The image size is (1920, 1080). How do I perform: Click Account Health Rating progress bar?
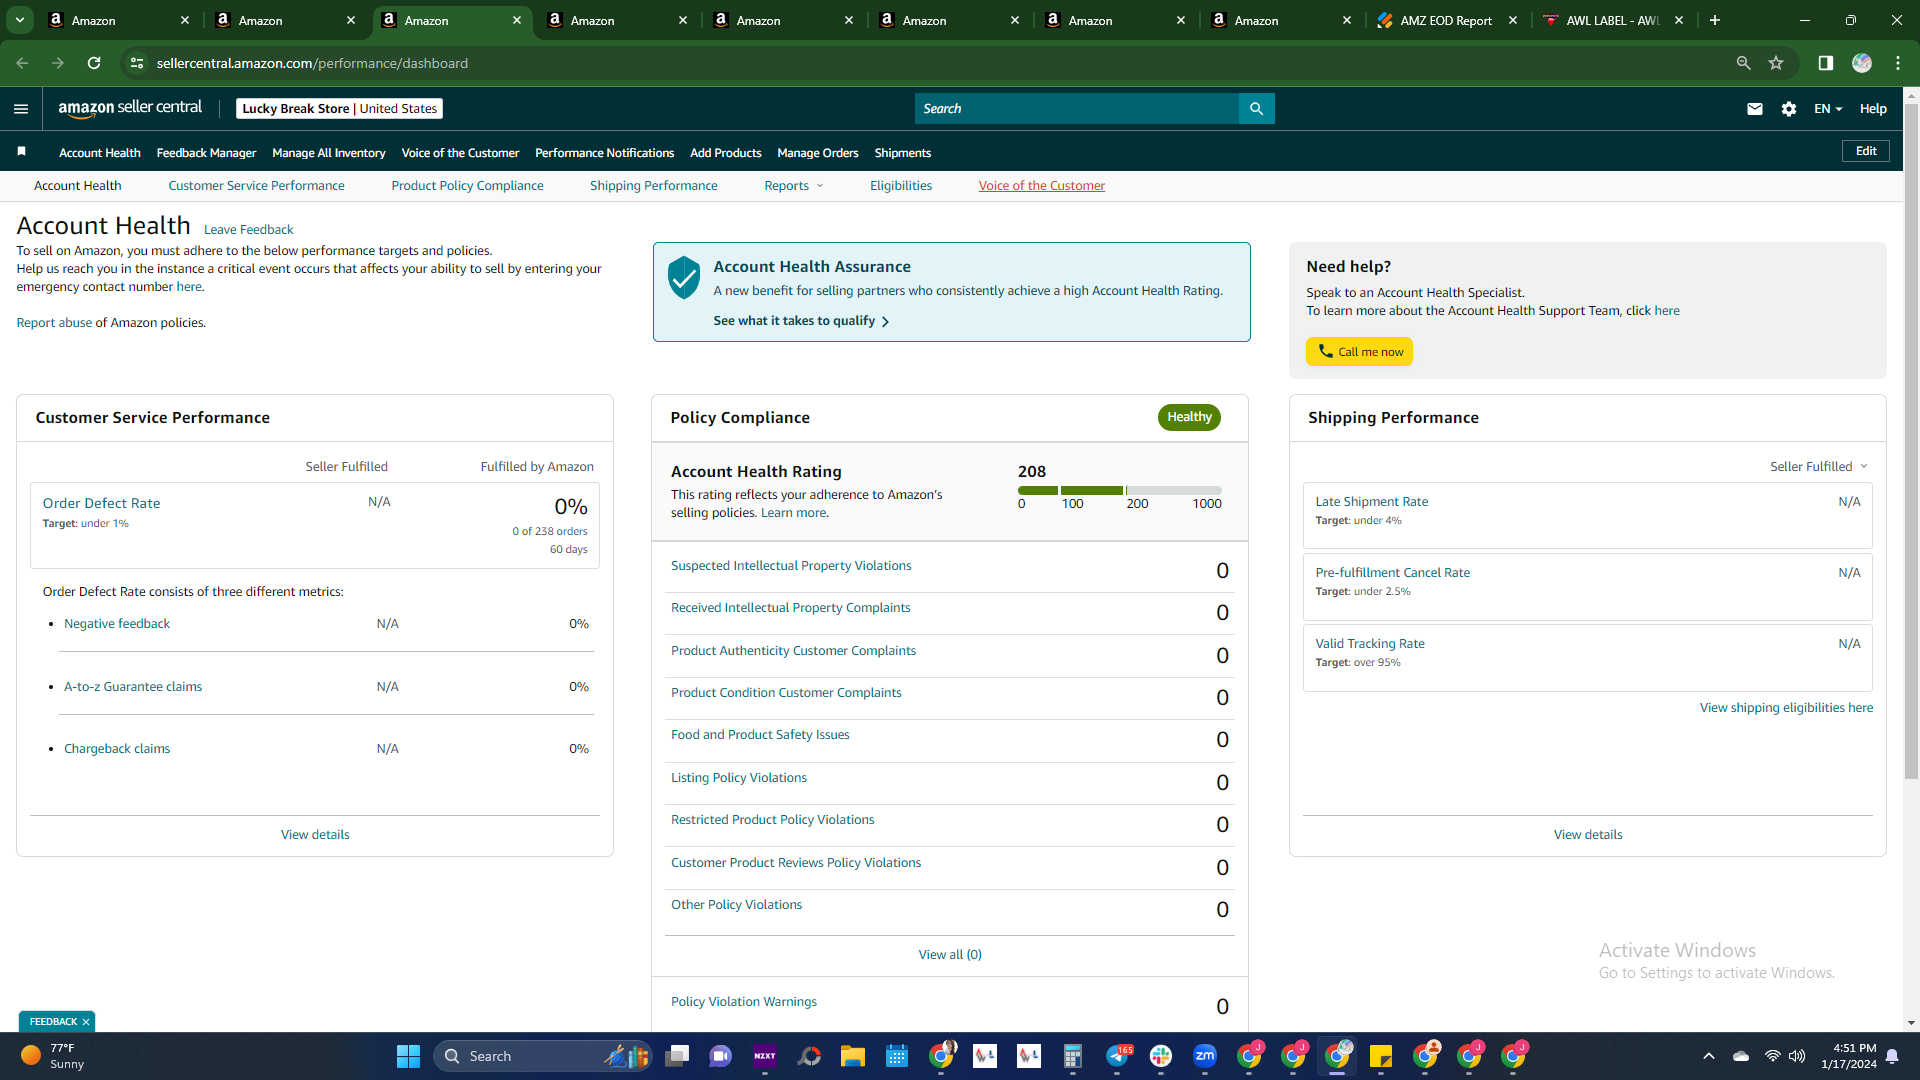pyautogui.click(x=1119, y=491)
